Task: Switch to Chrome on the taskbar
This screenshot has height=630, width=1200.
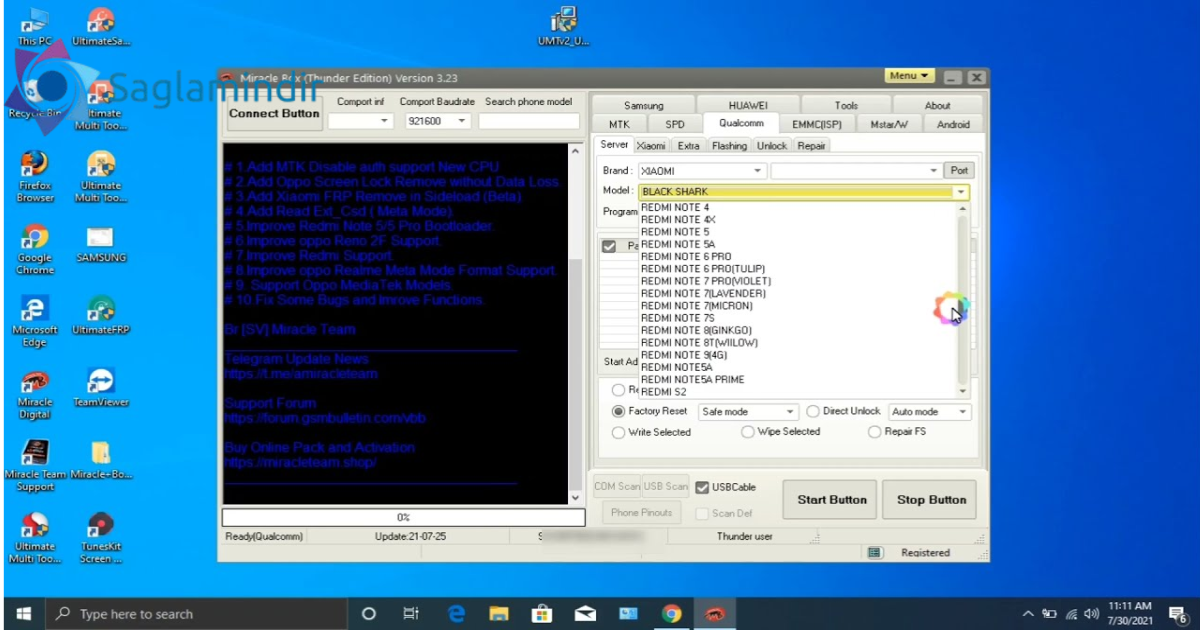Action: 671,613
